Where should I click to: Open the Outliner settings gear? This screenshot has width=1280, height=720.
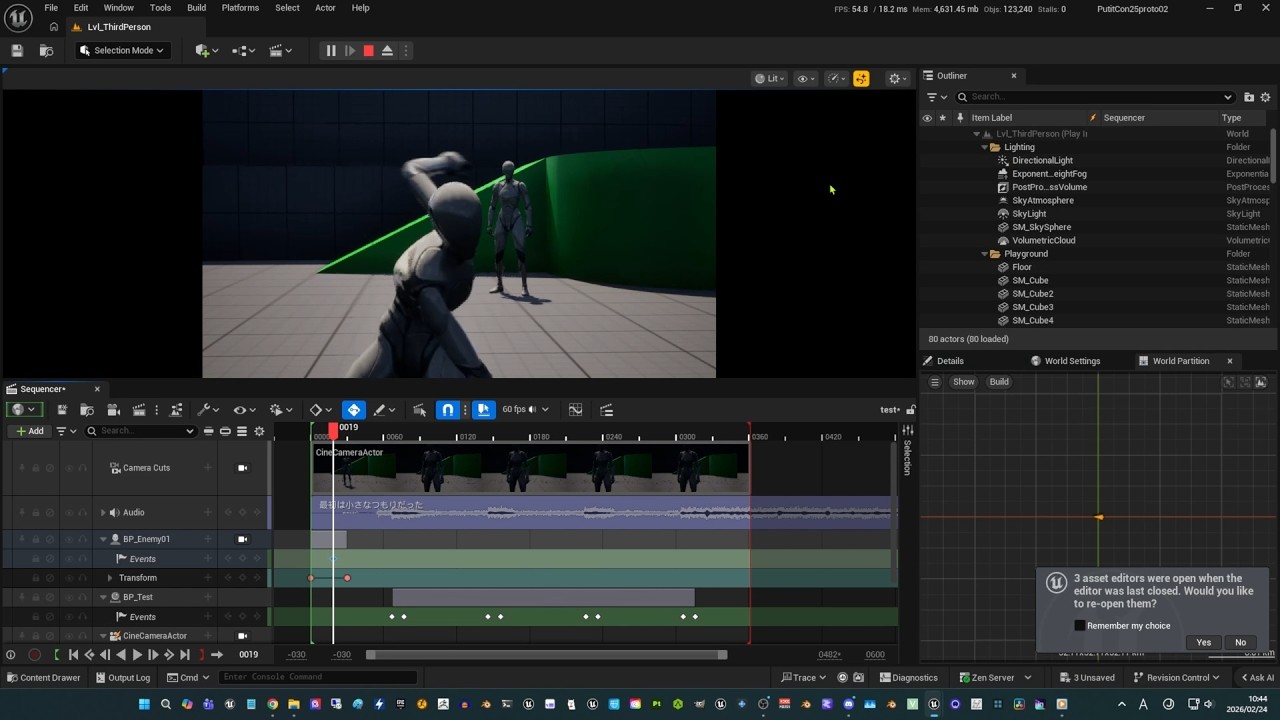click(1265, 97)
